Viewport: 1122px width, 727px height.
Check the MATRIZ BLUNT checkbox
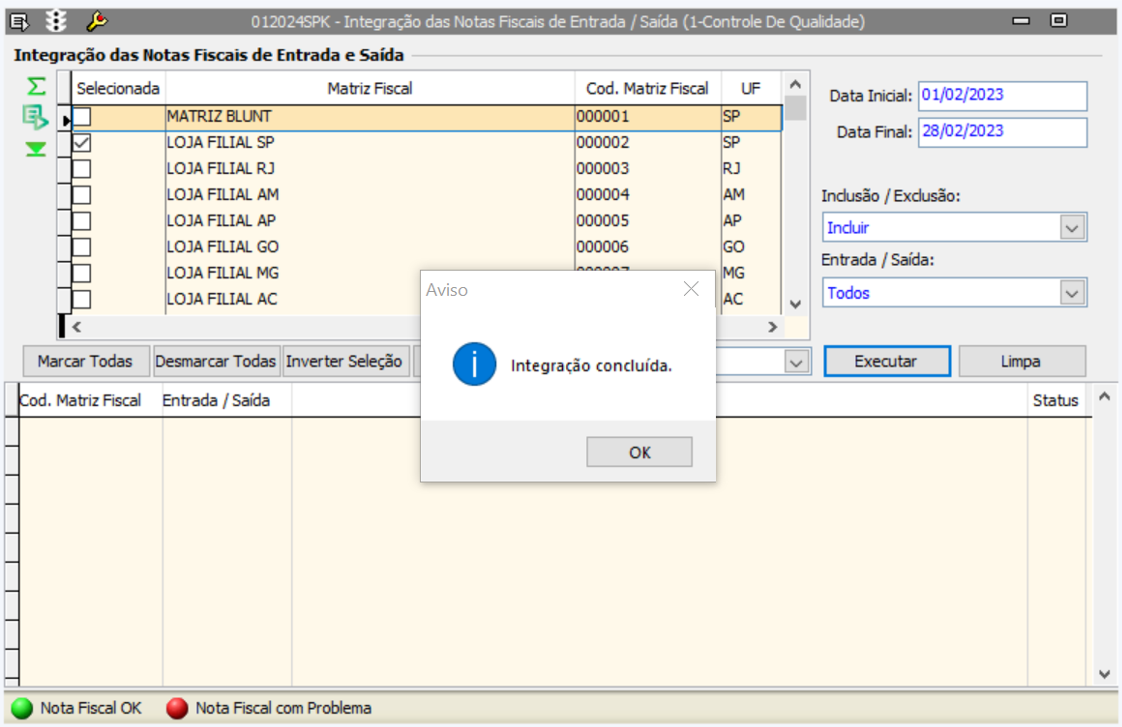pos(82,117)
